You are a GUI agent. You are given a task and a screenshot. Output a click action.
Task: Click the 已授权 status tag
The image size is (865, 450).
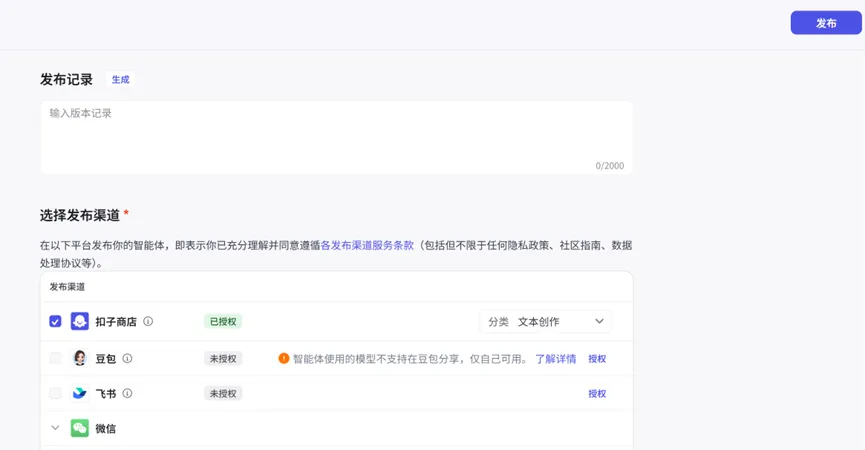point(223,322)
